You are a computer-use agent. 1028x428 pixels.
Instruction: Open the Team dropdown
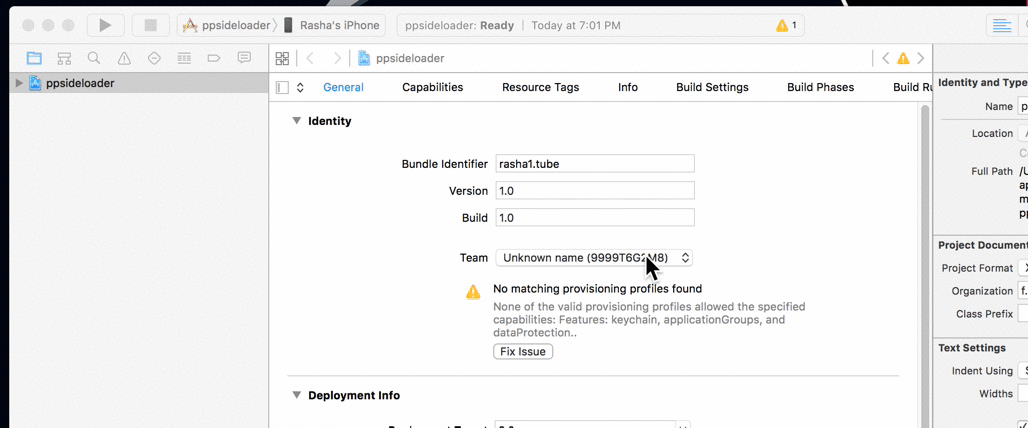[594, 258]
